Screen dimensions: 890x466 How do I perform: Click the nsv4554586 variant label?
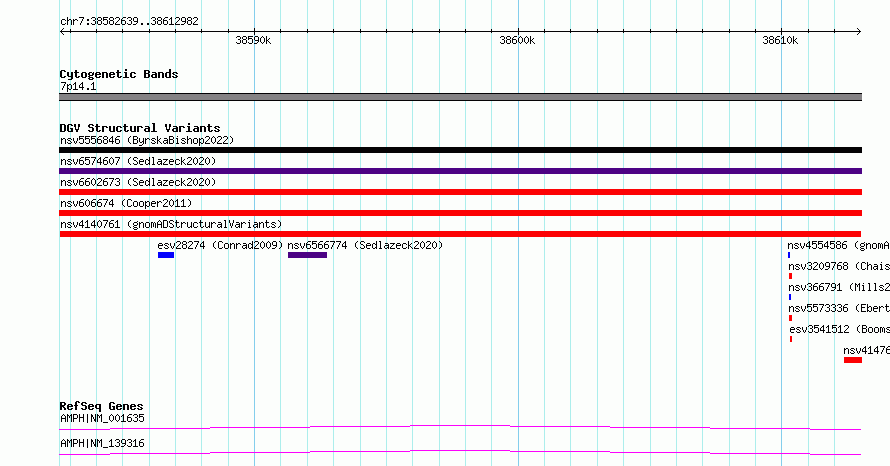(838, 245)
